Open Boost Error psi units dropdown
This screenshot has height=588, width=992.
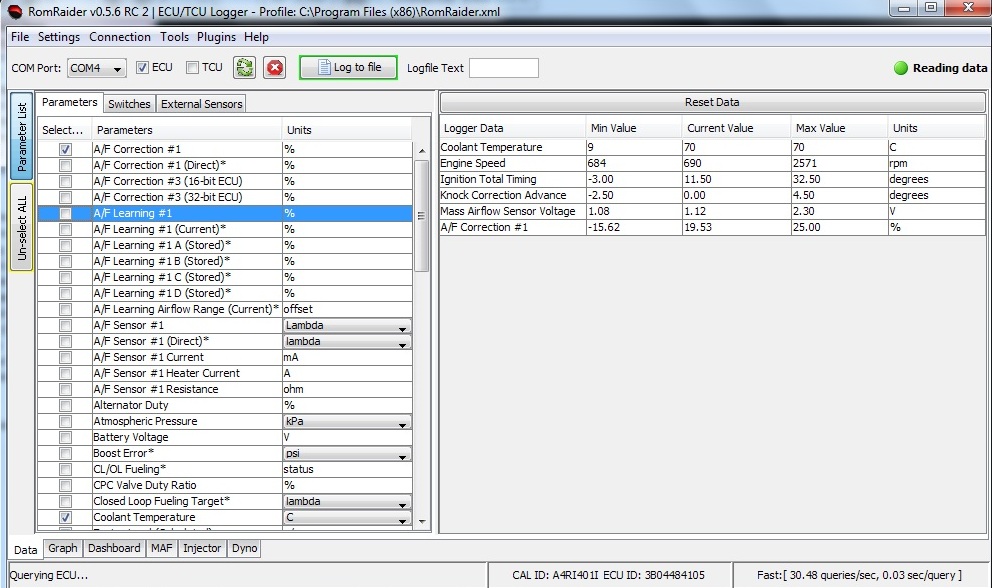click(x=347, y=453)
